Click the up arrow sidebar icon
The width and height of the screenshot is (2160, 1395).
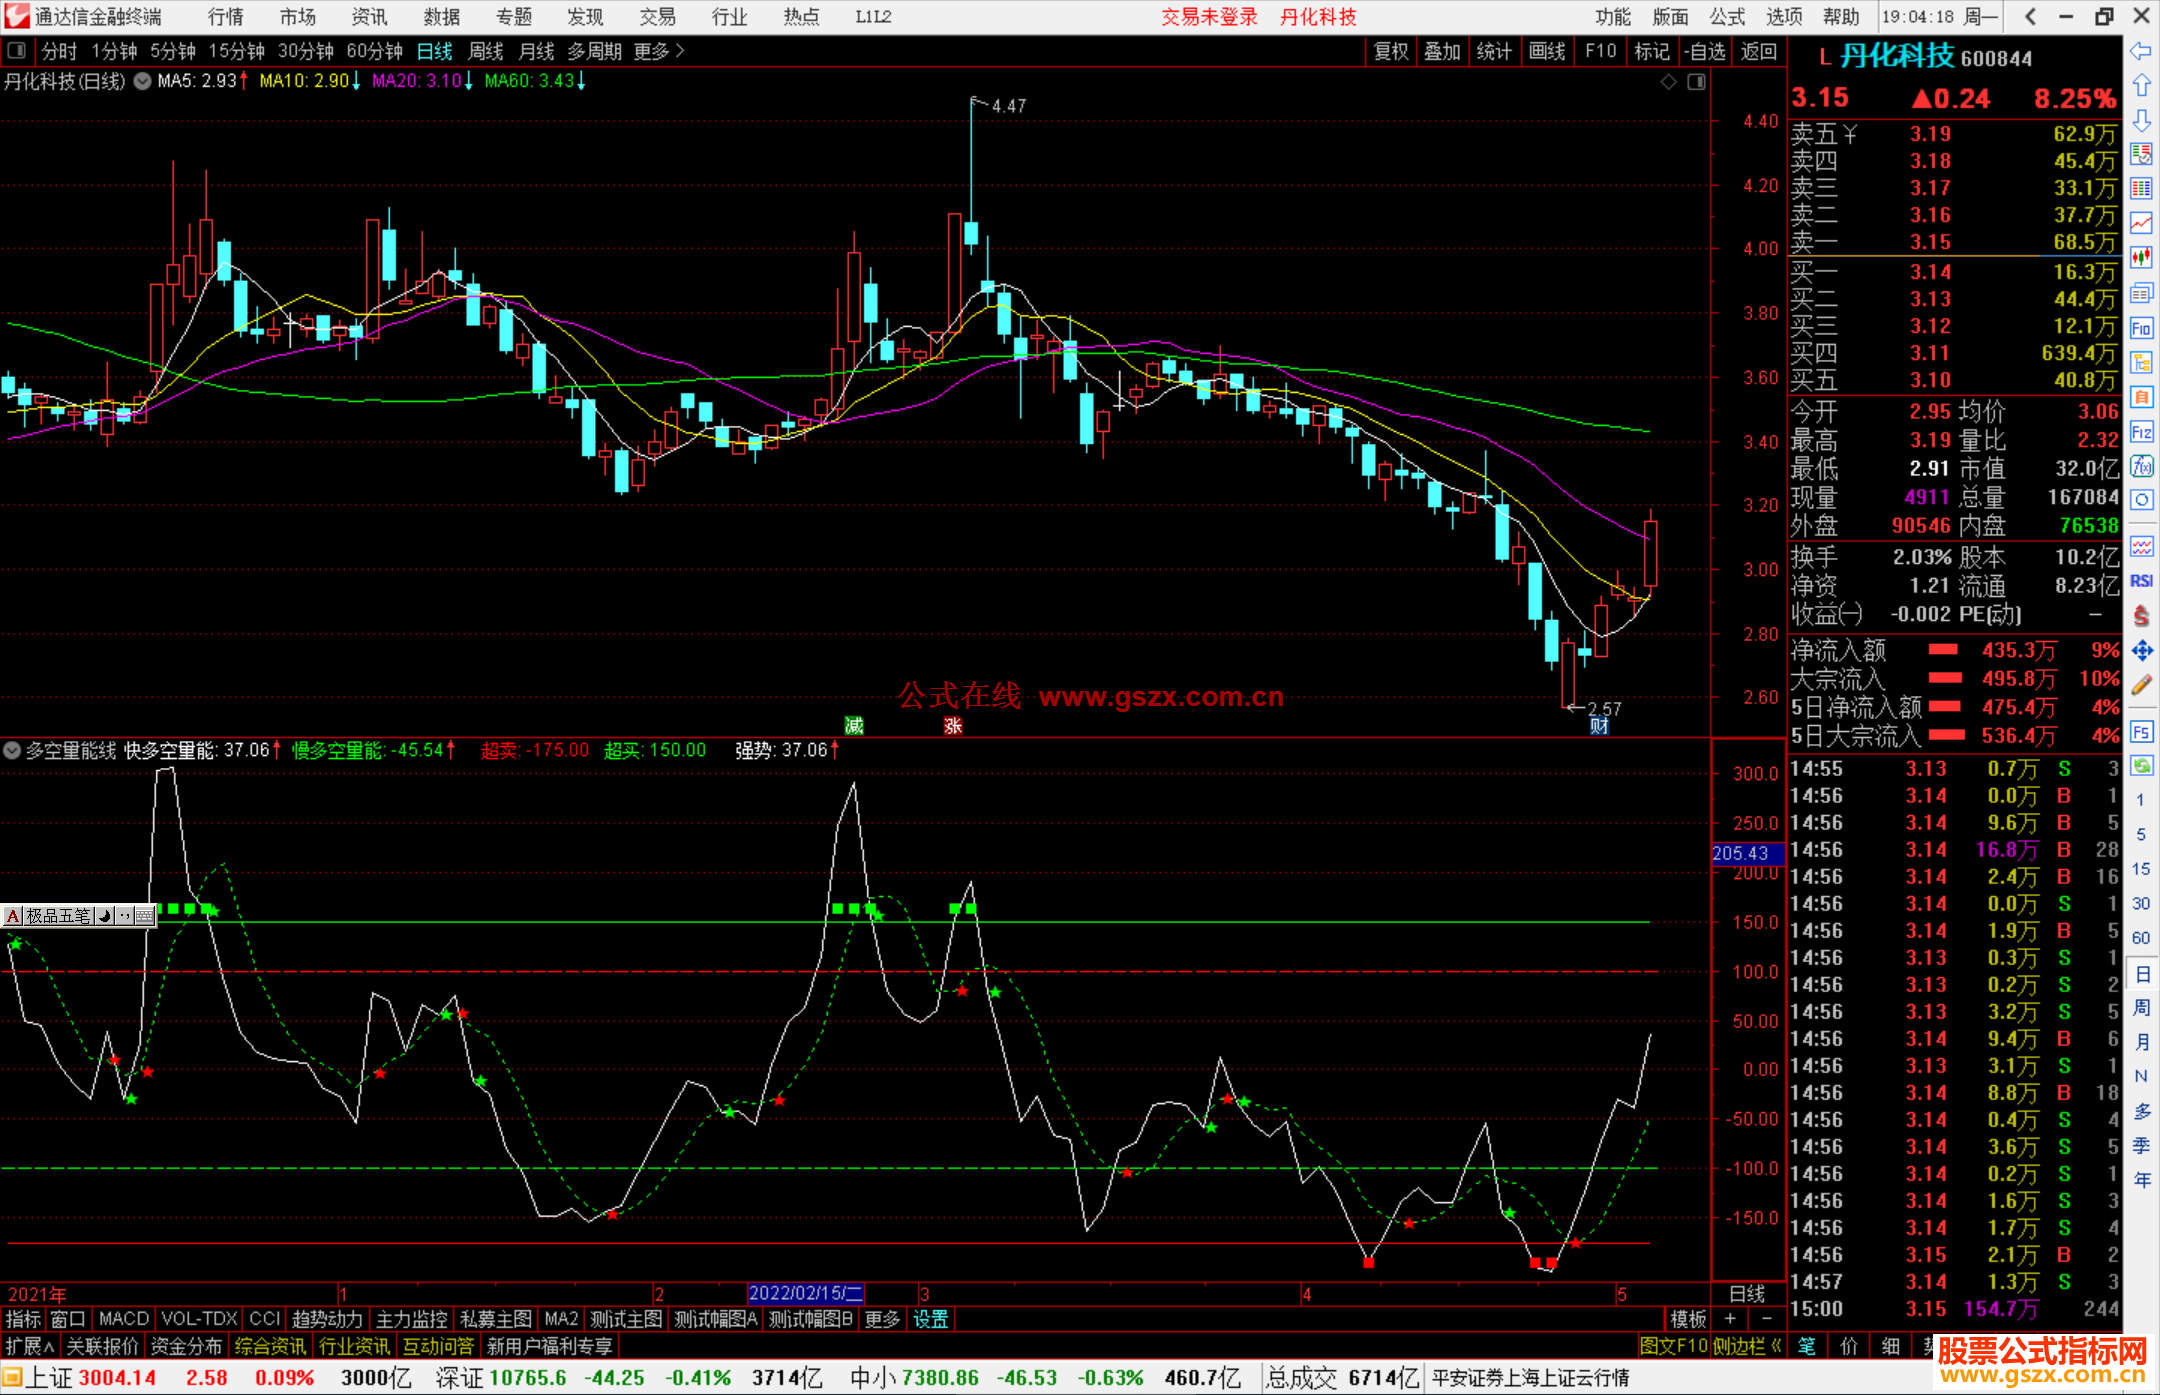(2141, 85)
